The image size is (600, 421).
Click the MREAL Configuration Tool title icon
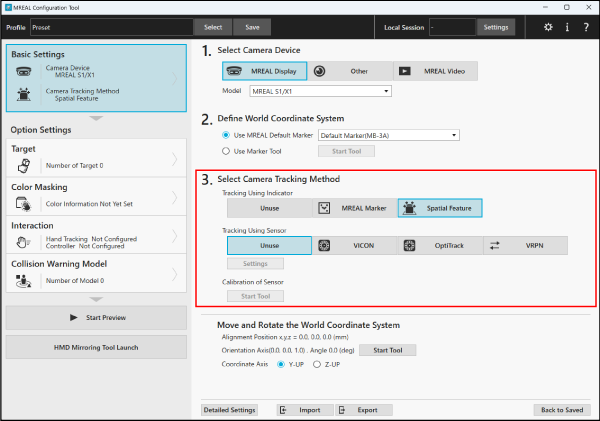[x=8, y=7]
